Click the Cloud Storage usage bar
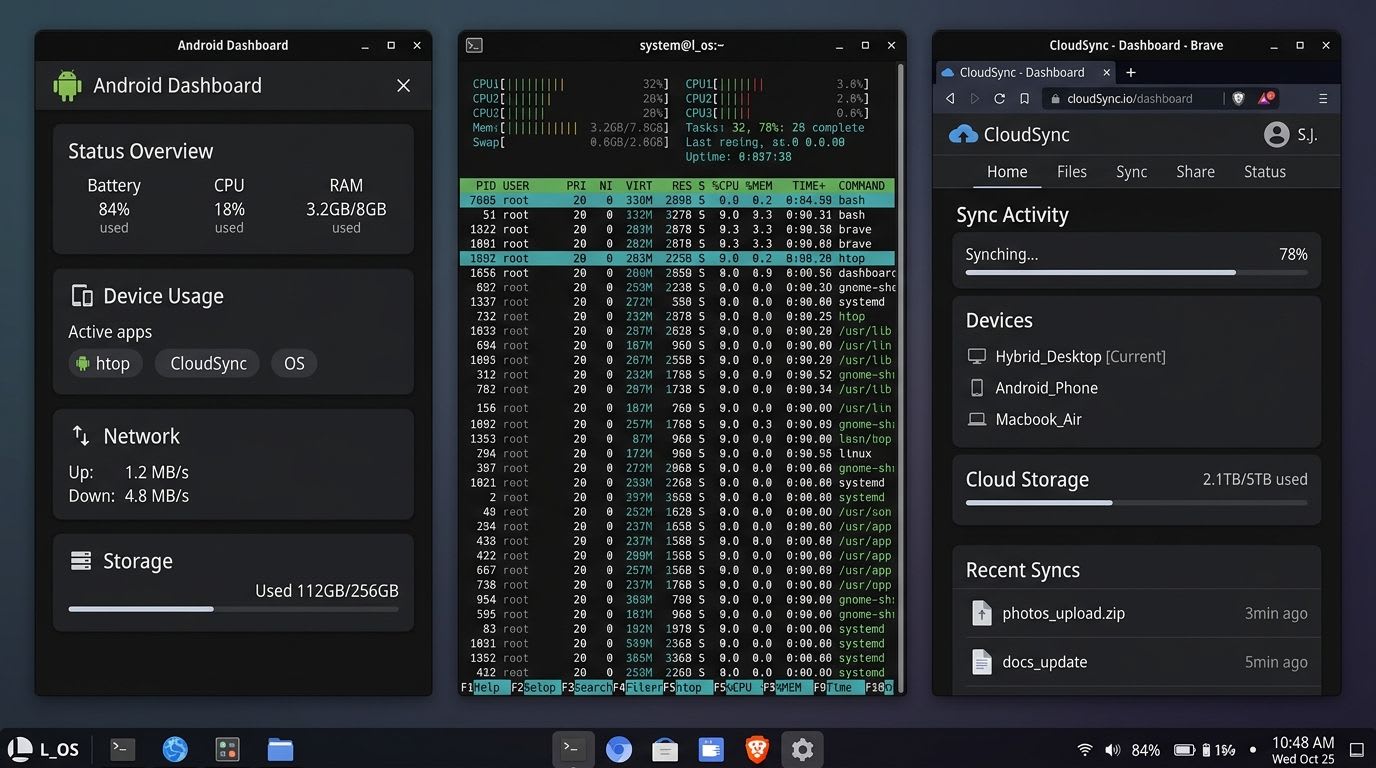 click(x=1136, y=502)
